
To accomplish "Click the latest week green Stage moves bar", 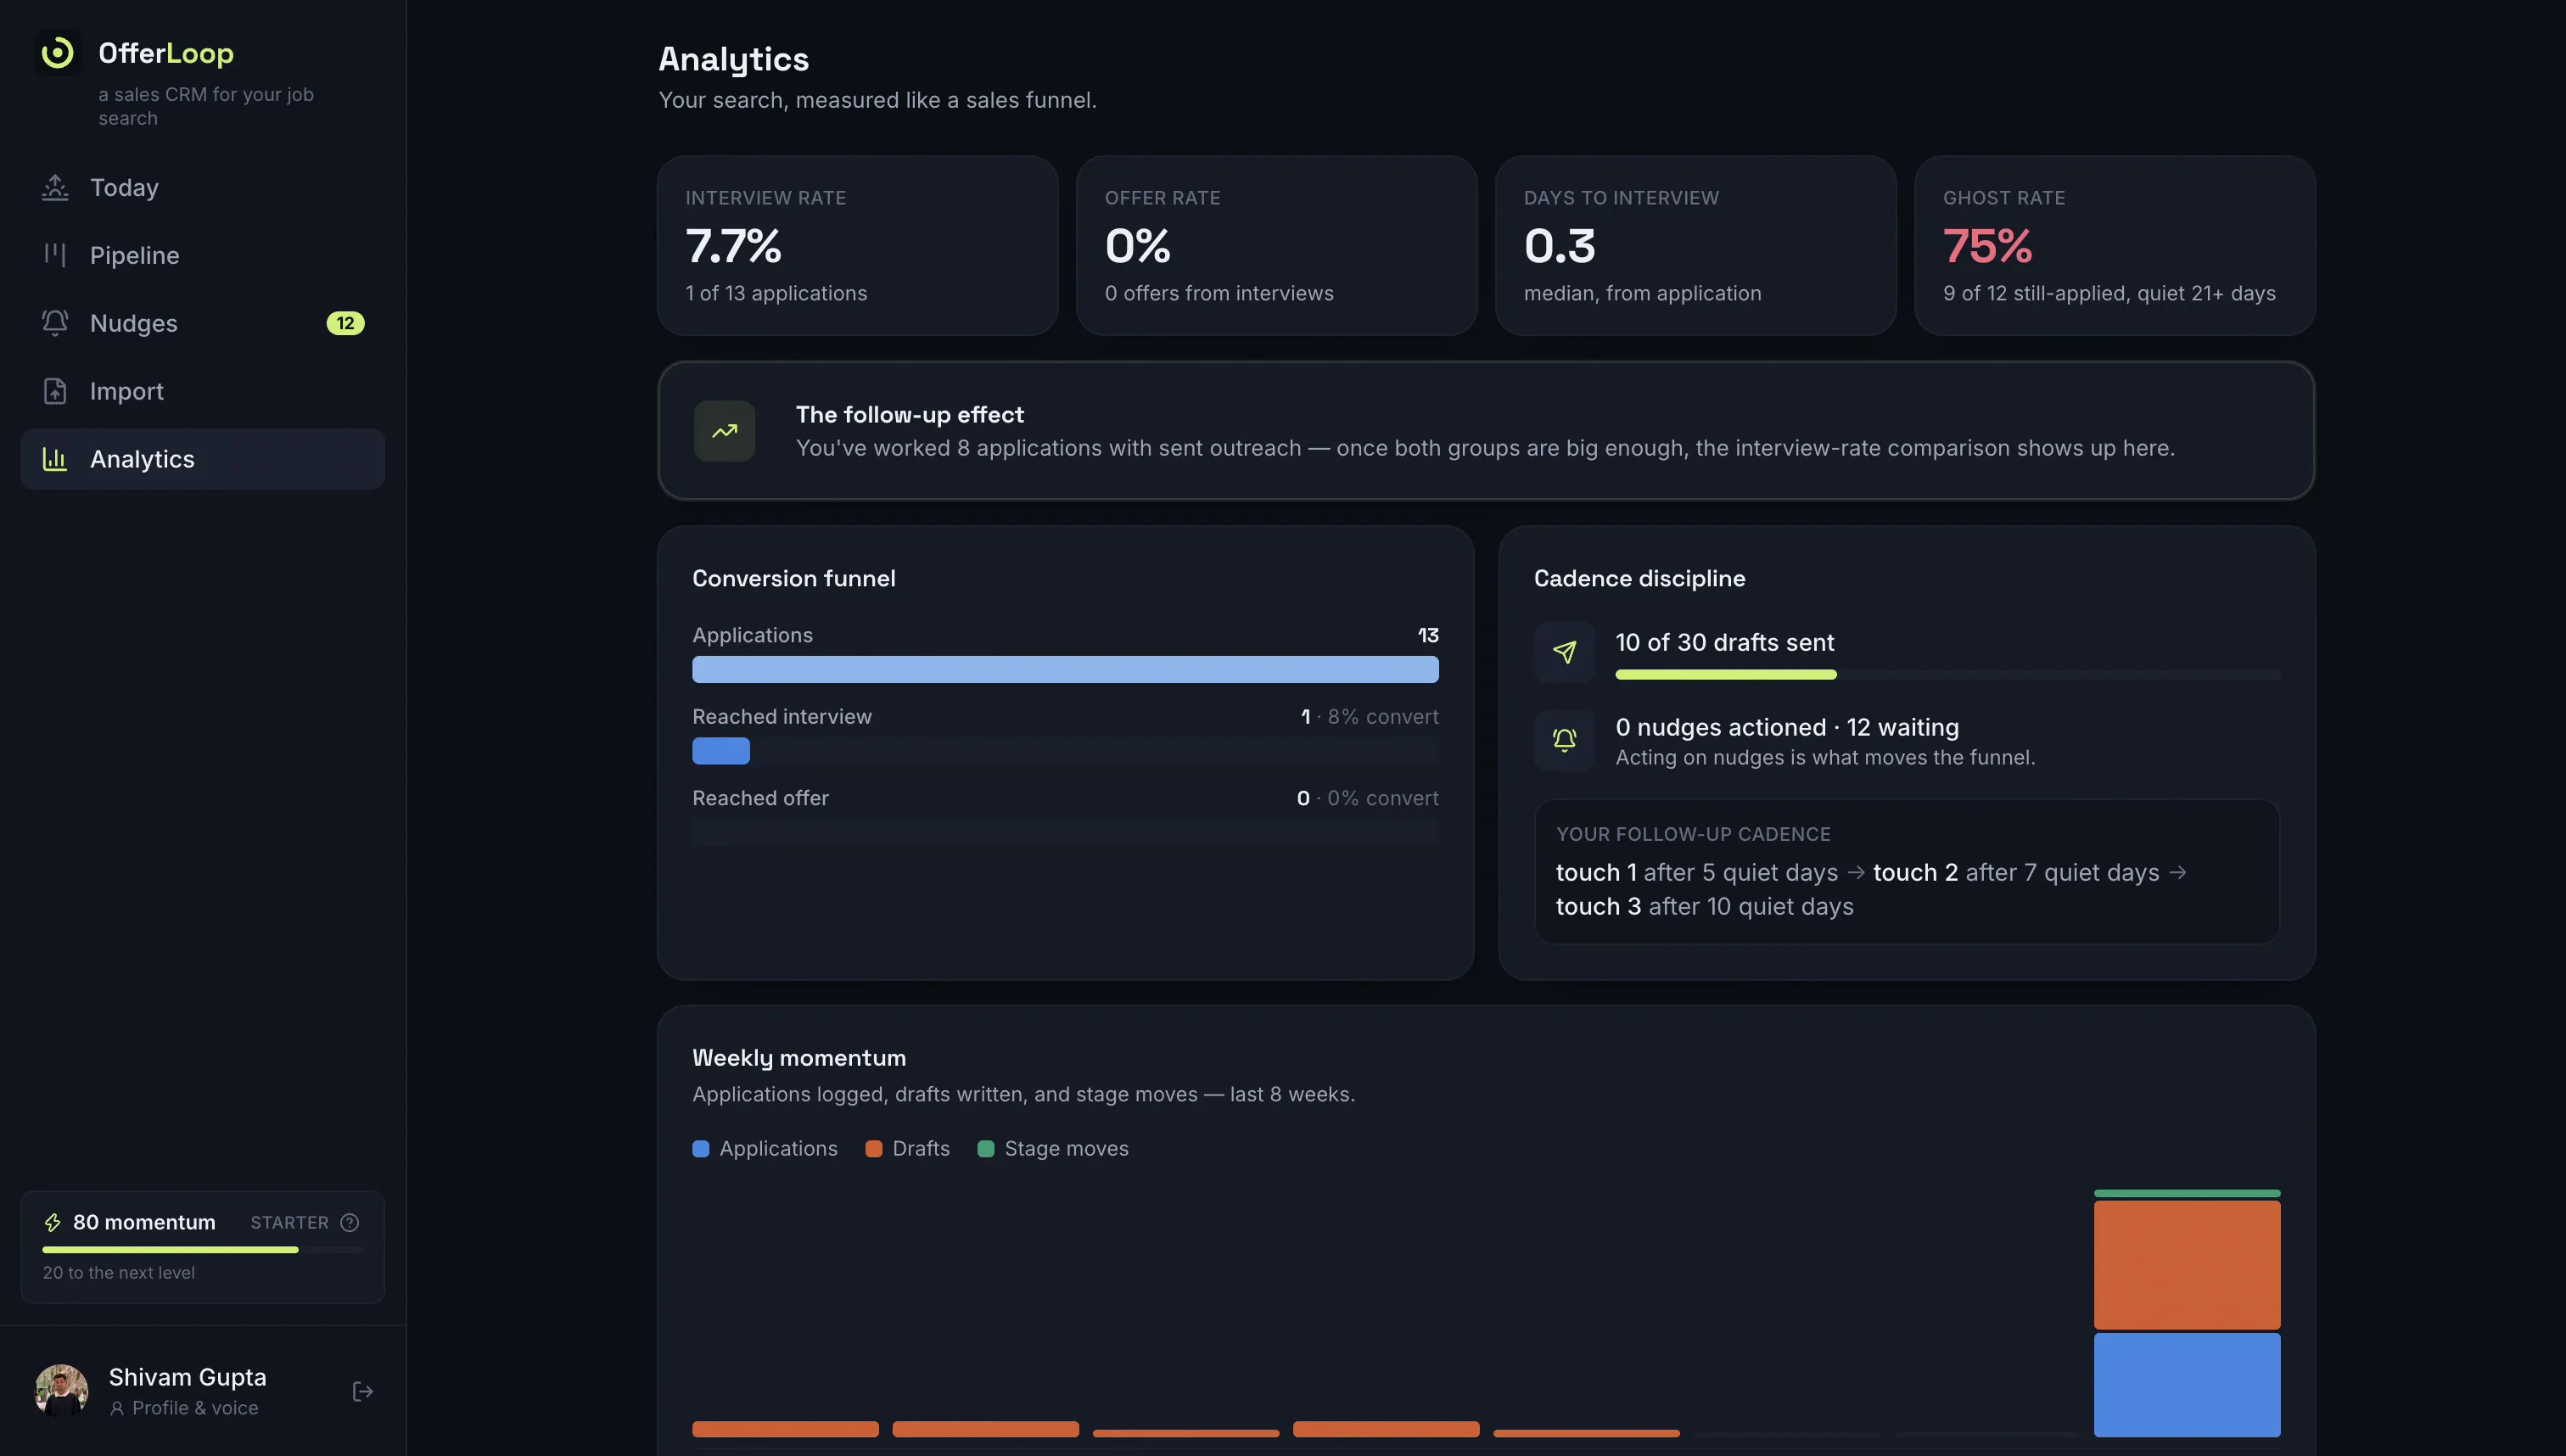I will [2188, 1193].
